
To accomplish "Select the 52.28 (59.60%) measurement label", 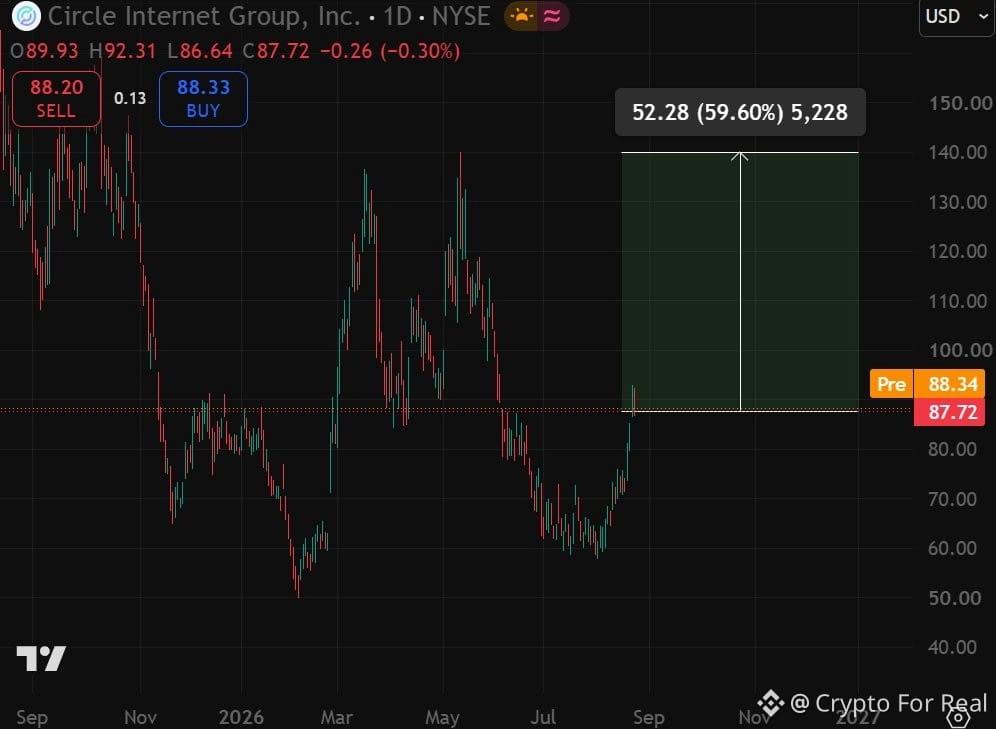I will (x=740, y=112).
